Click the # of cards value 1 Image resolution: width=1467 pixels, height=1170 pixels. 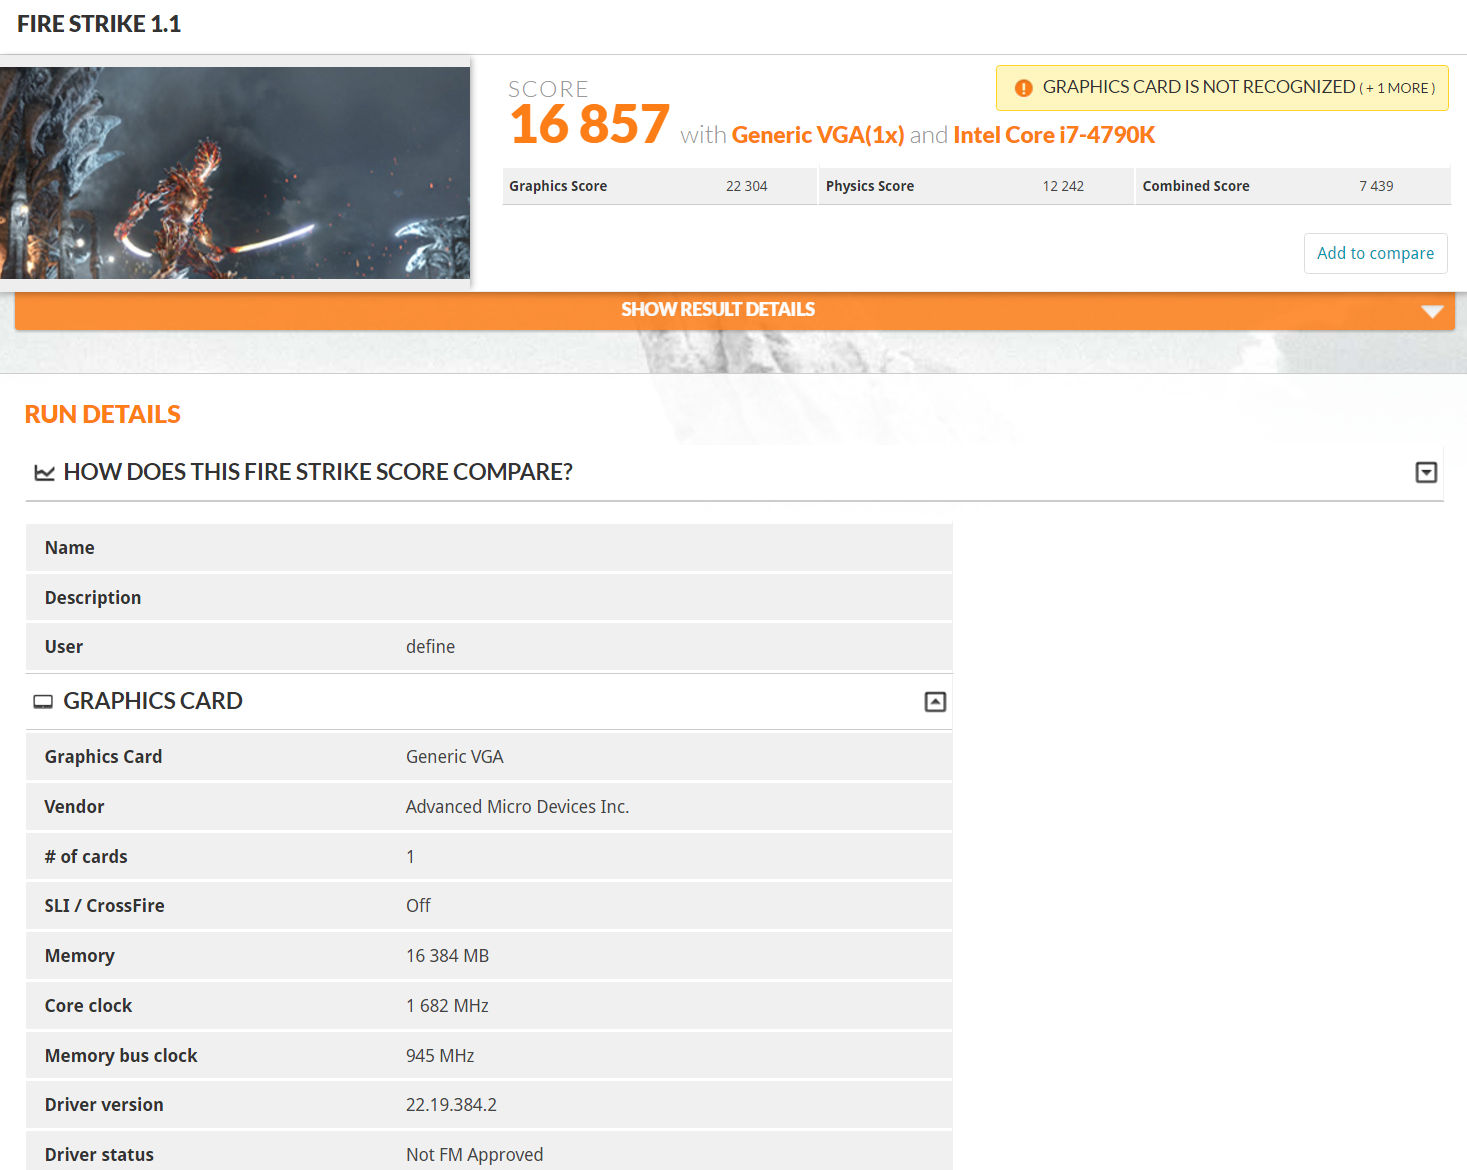coord(410,857)
